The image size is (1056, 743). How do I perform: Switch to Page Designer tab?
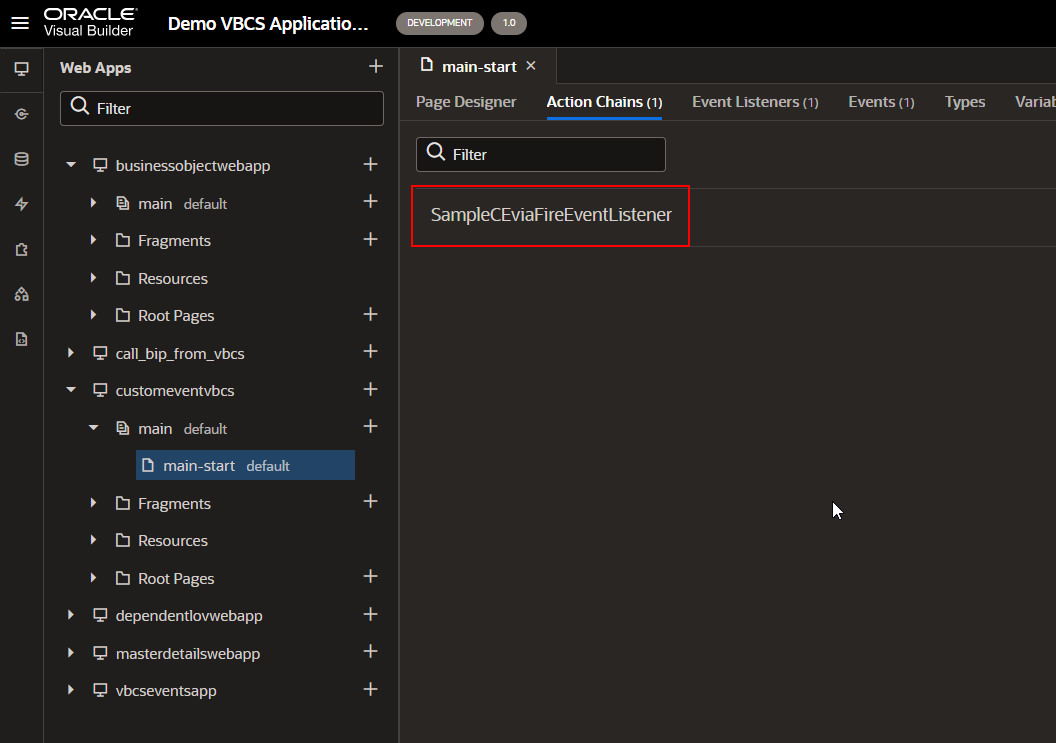[466, 102]
